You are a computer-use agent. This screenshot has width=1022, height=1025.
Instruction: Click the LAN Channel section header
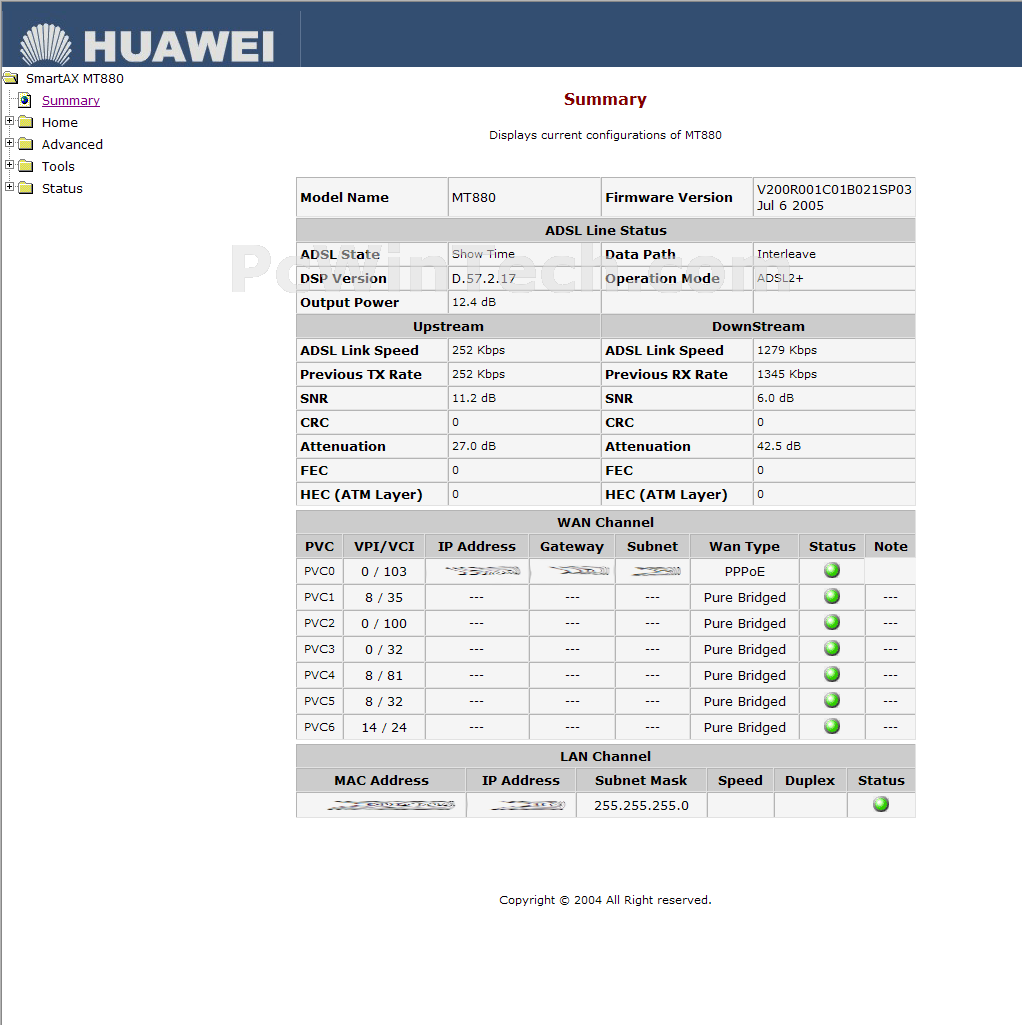pos(605,756)
